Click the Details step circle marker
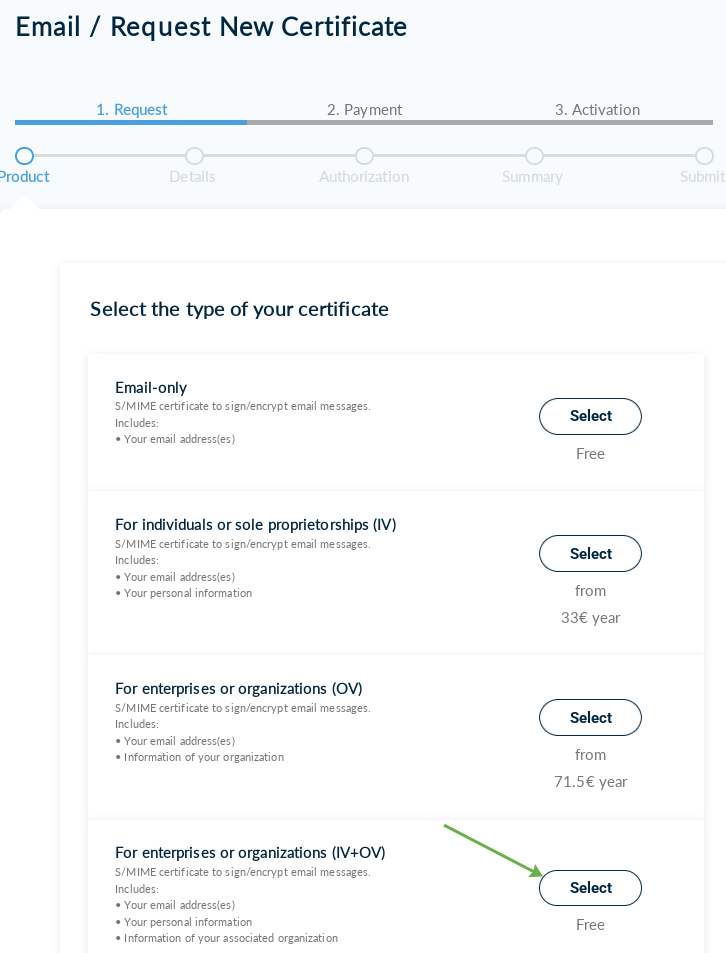 [x=194, y=156]
